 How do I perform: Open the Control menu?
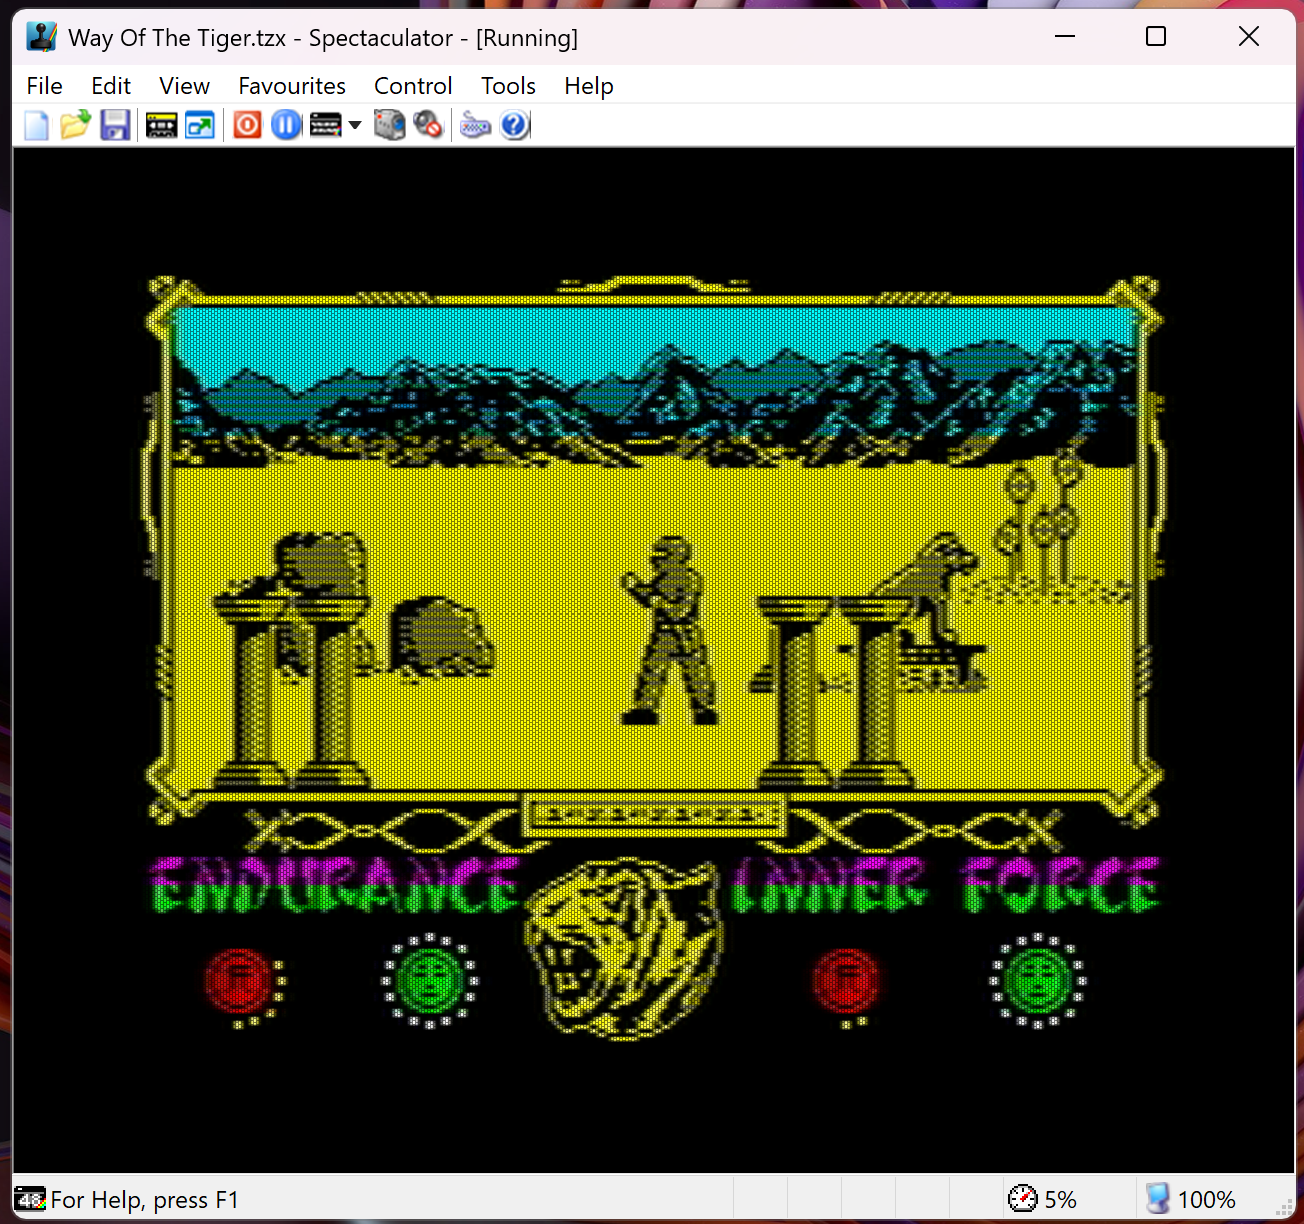point(413,86)
